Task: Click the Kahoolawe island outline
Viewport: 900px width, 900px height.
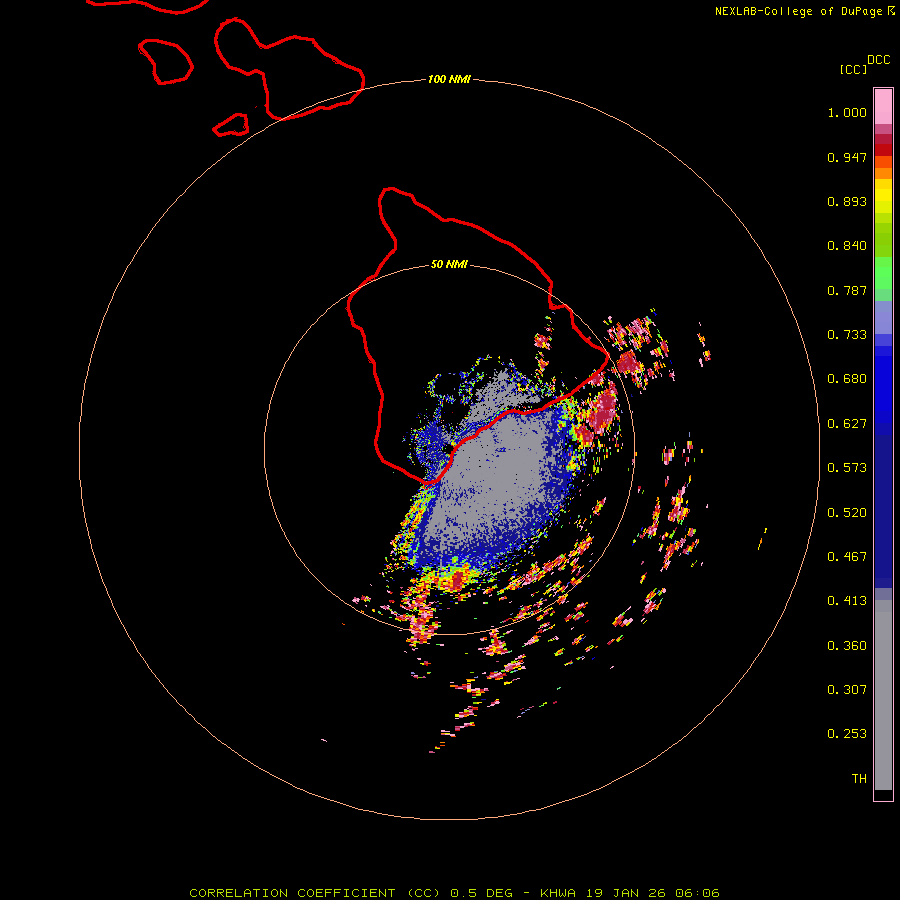Action: [x=231, y=125]
